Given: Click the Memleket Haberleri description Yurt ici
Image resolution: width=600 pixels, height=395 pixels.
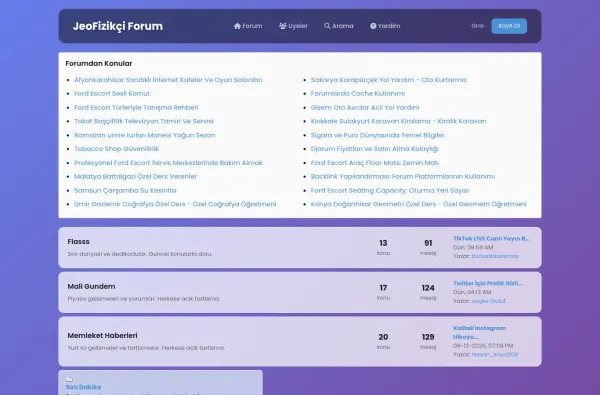Looking at the screenshot, I should 146,348.
